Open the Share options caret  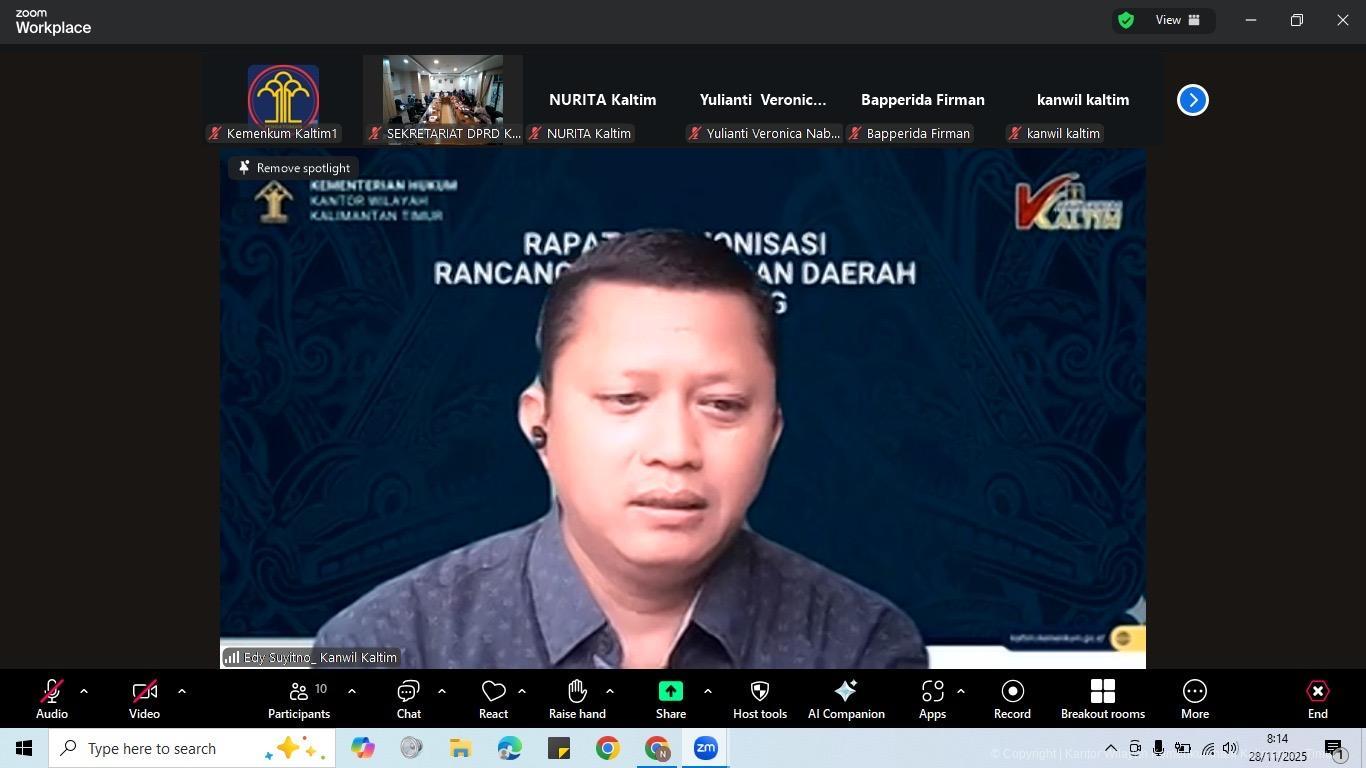click(x=708, y=691)
